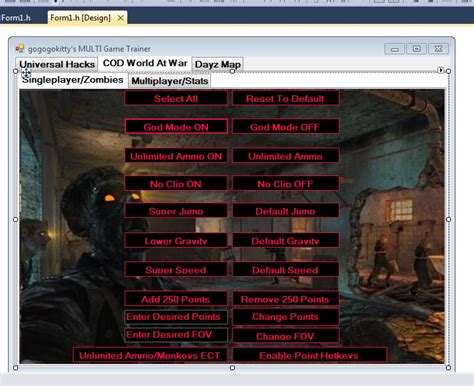The image size is (474, 386).
Task: Click the tab control smart-tag arrow glyph
Action: tap(441, 70)
